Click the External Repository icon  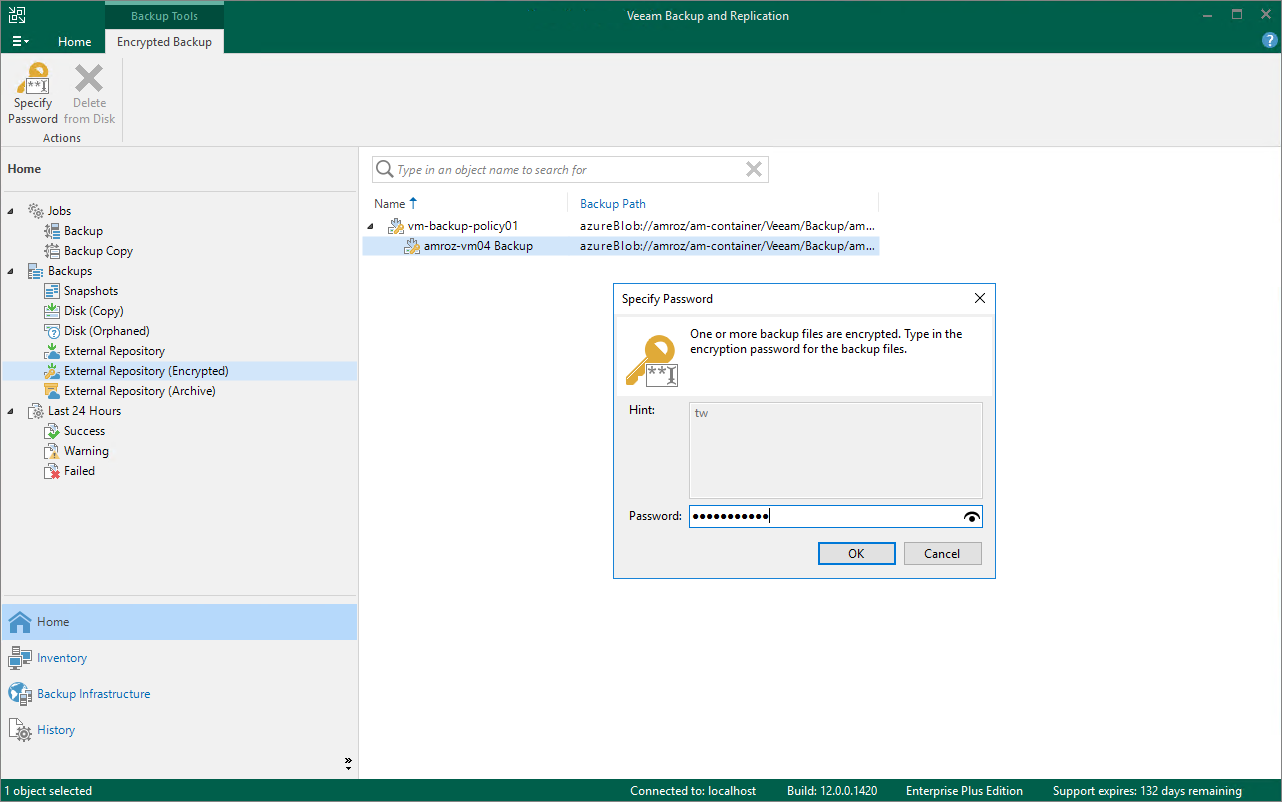(x=52, y=351)
